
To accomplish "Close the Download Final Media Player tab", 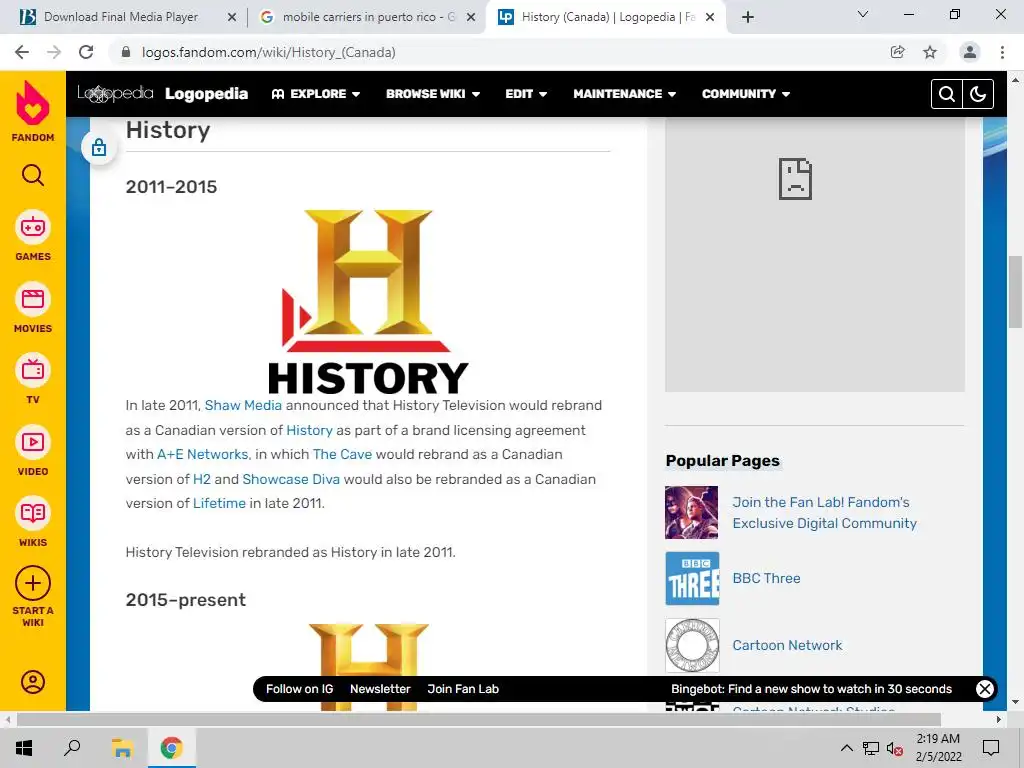I will [232, 18].
